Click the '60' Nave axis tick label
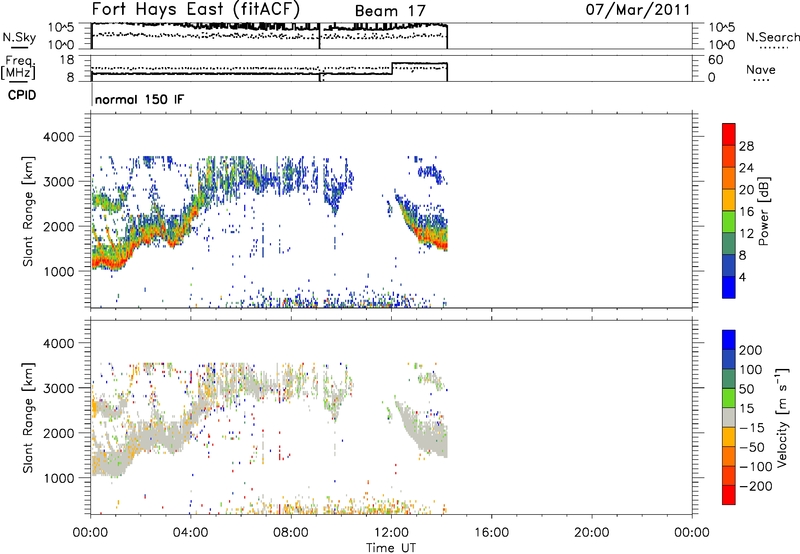 click(x=716, y=60)
